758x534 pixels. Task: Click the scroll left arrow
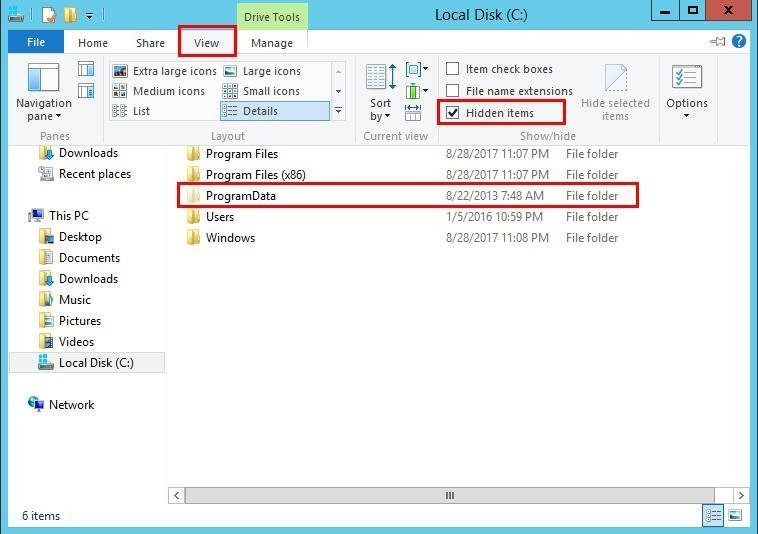(176, 495)
